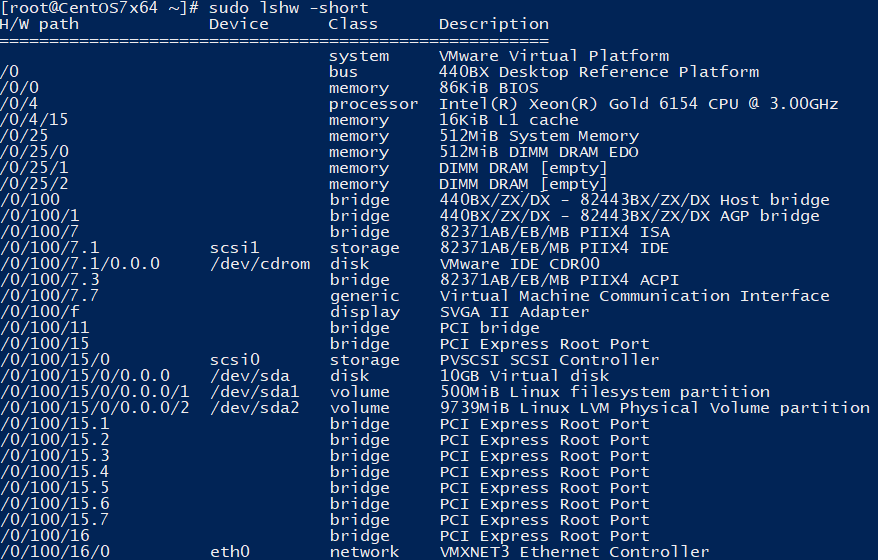This screenshot has width=878, height=560.
Task: Click the 'H/W path' column header
Action: [x=40, y=23]
